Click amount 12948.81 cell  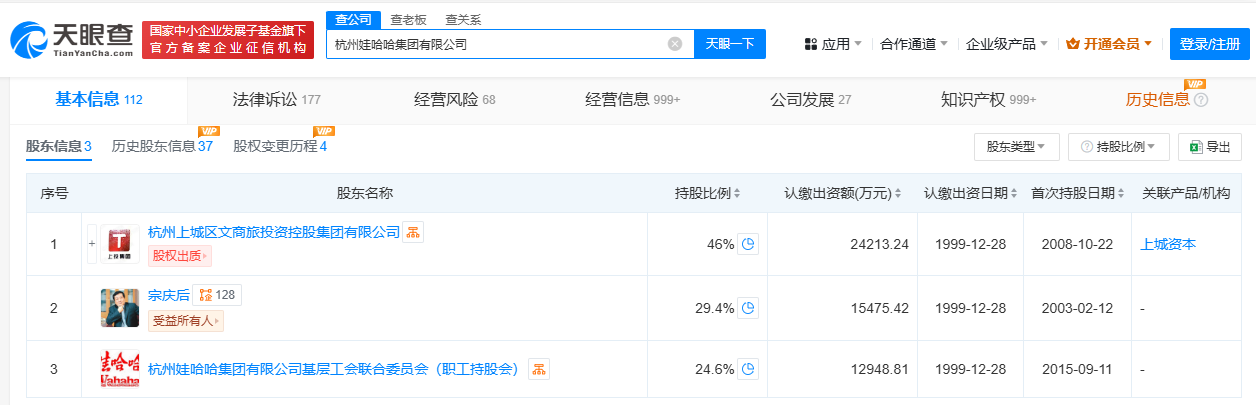pos(880,369)
